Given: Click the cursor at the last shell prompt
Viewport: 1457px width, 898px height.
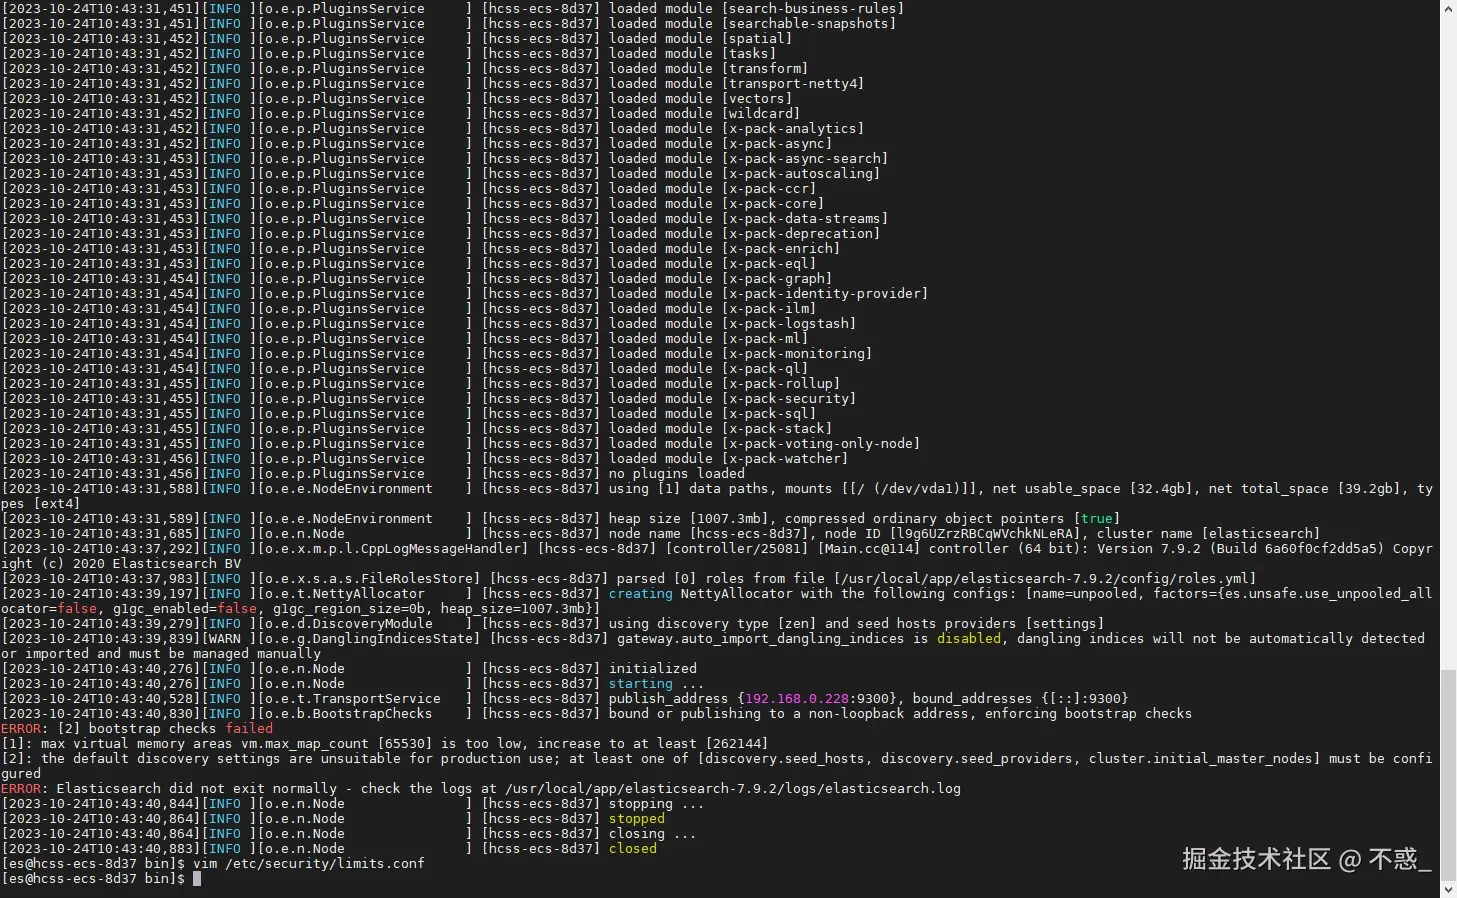Looking at the screenshot, I should pyautogui.click(x=197, y=879).
